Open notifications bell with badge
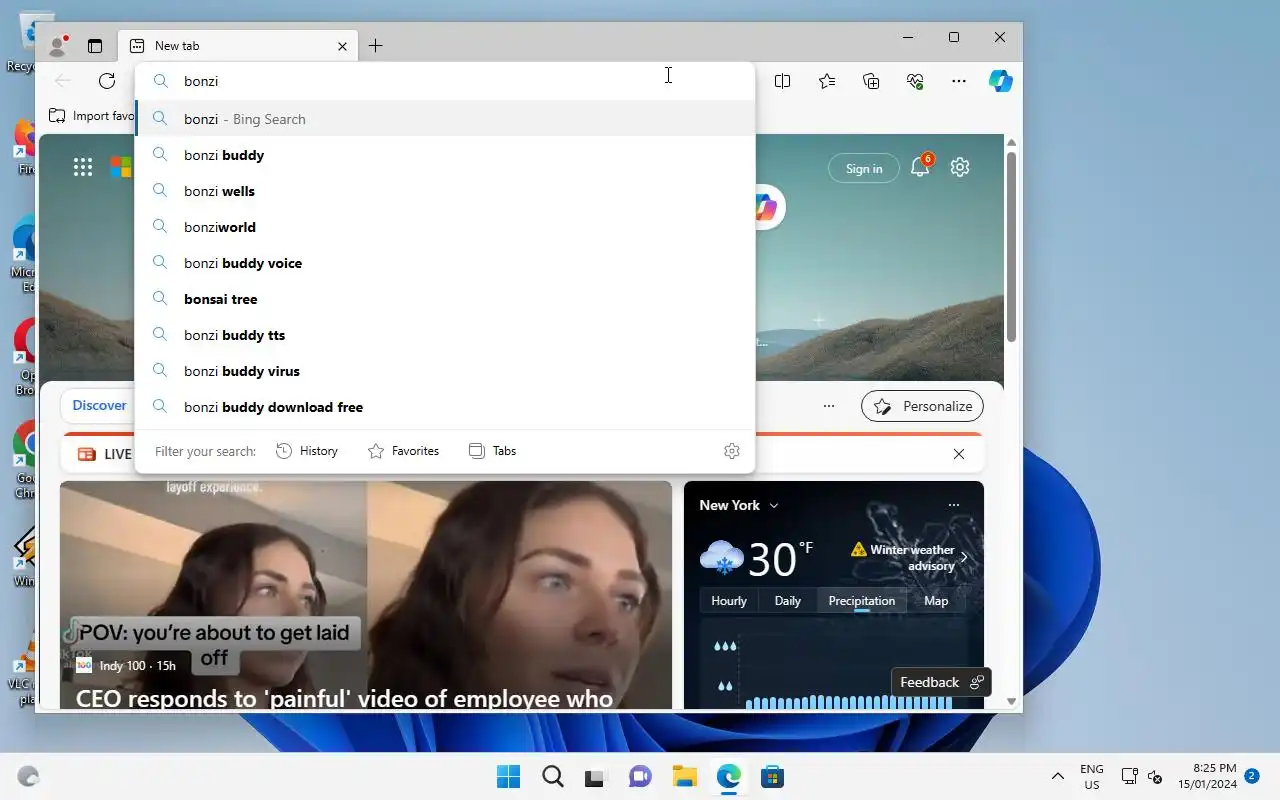This screenshot has width=1280, height=800. [920, 167]
